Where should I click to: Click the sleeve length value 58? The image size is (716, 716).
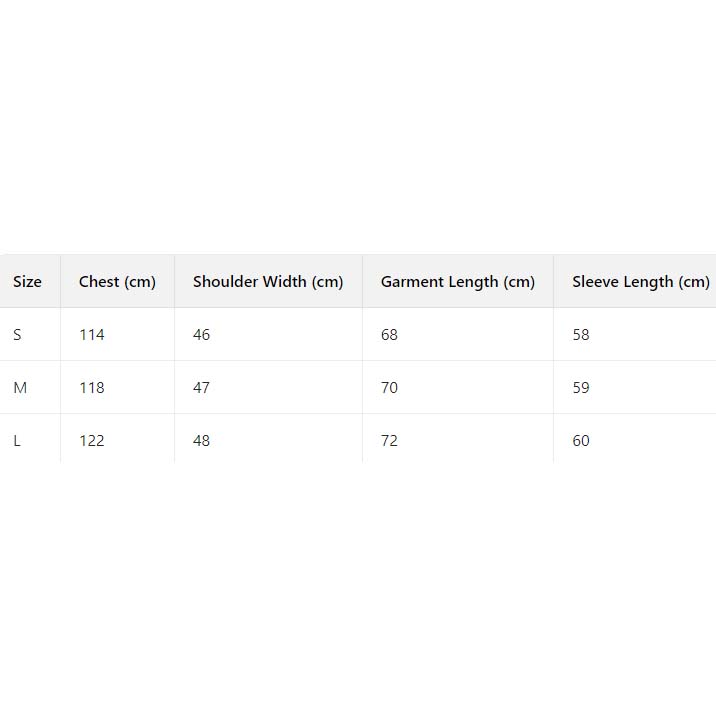pyautogui.click(x=581, y=335)
